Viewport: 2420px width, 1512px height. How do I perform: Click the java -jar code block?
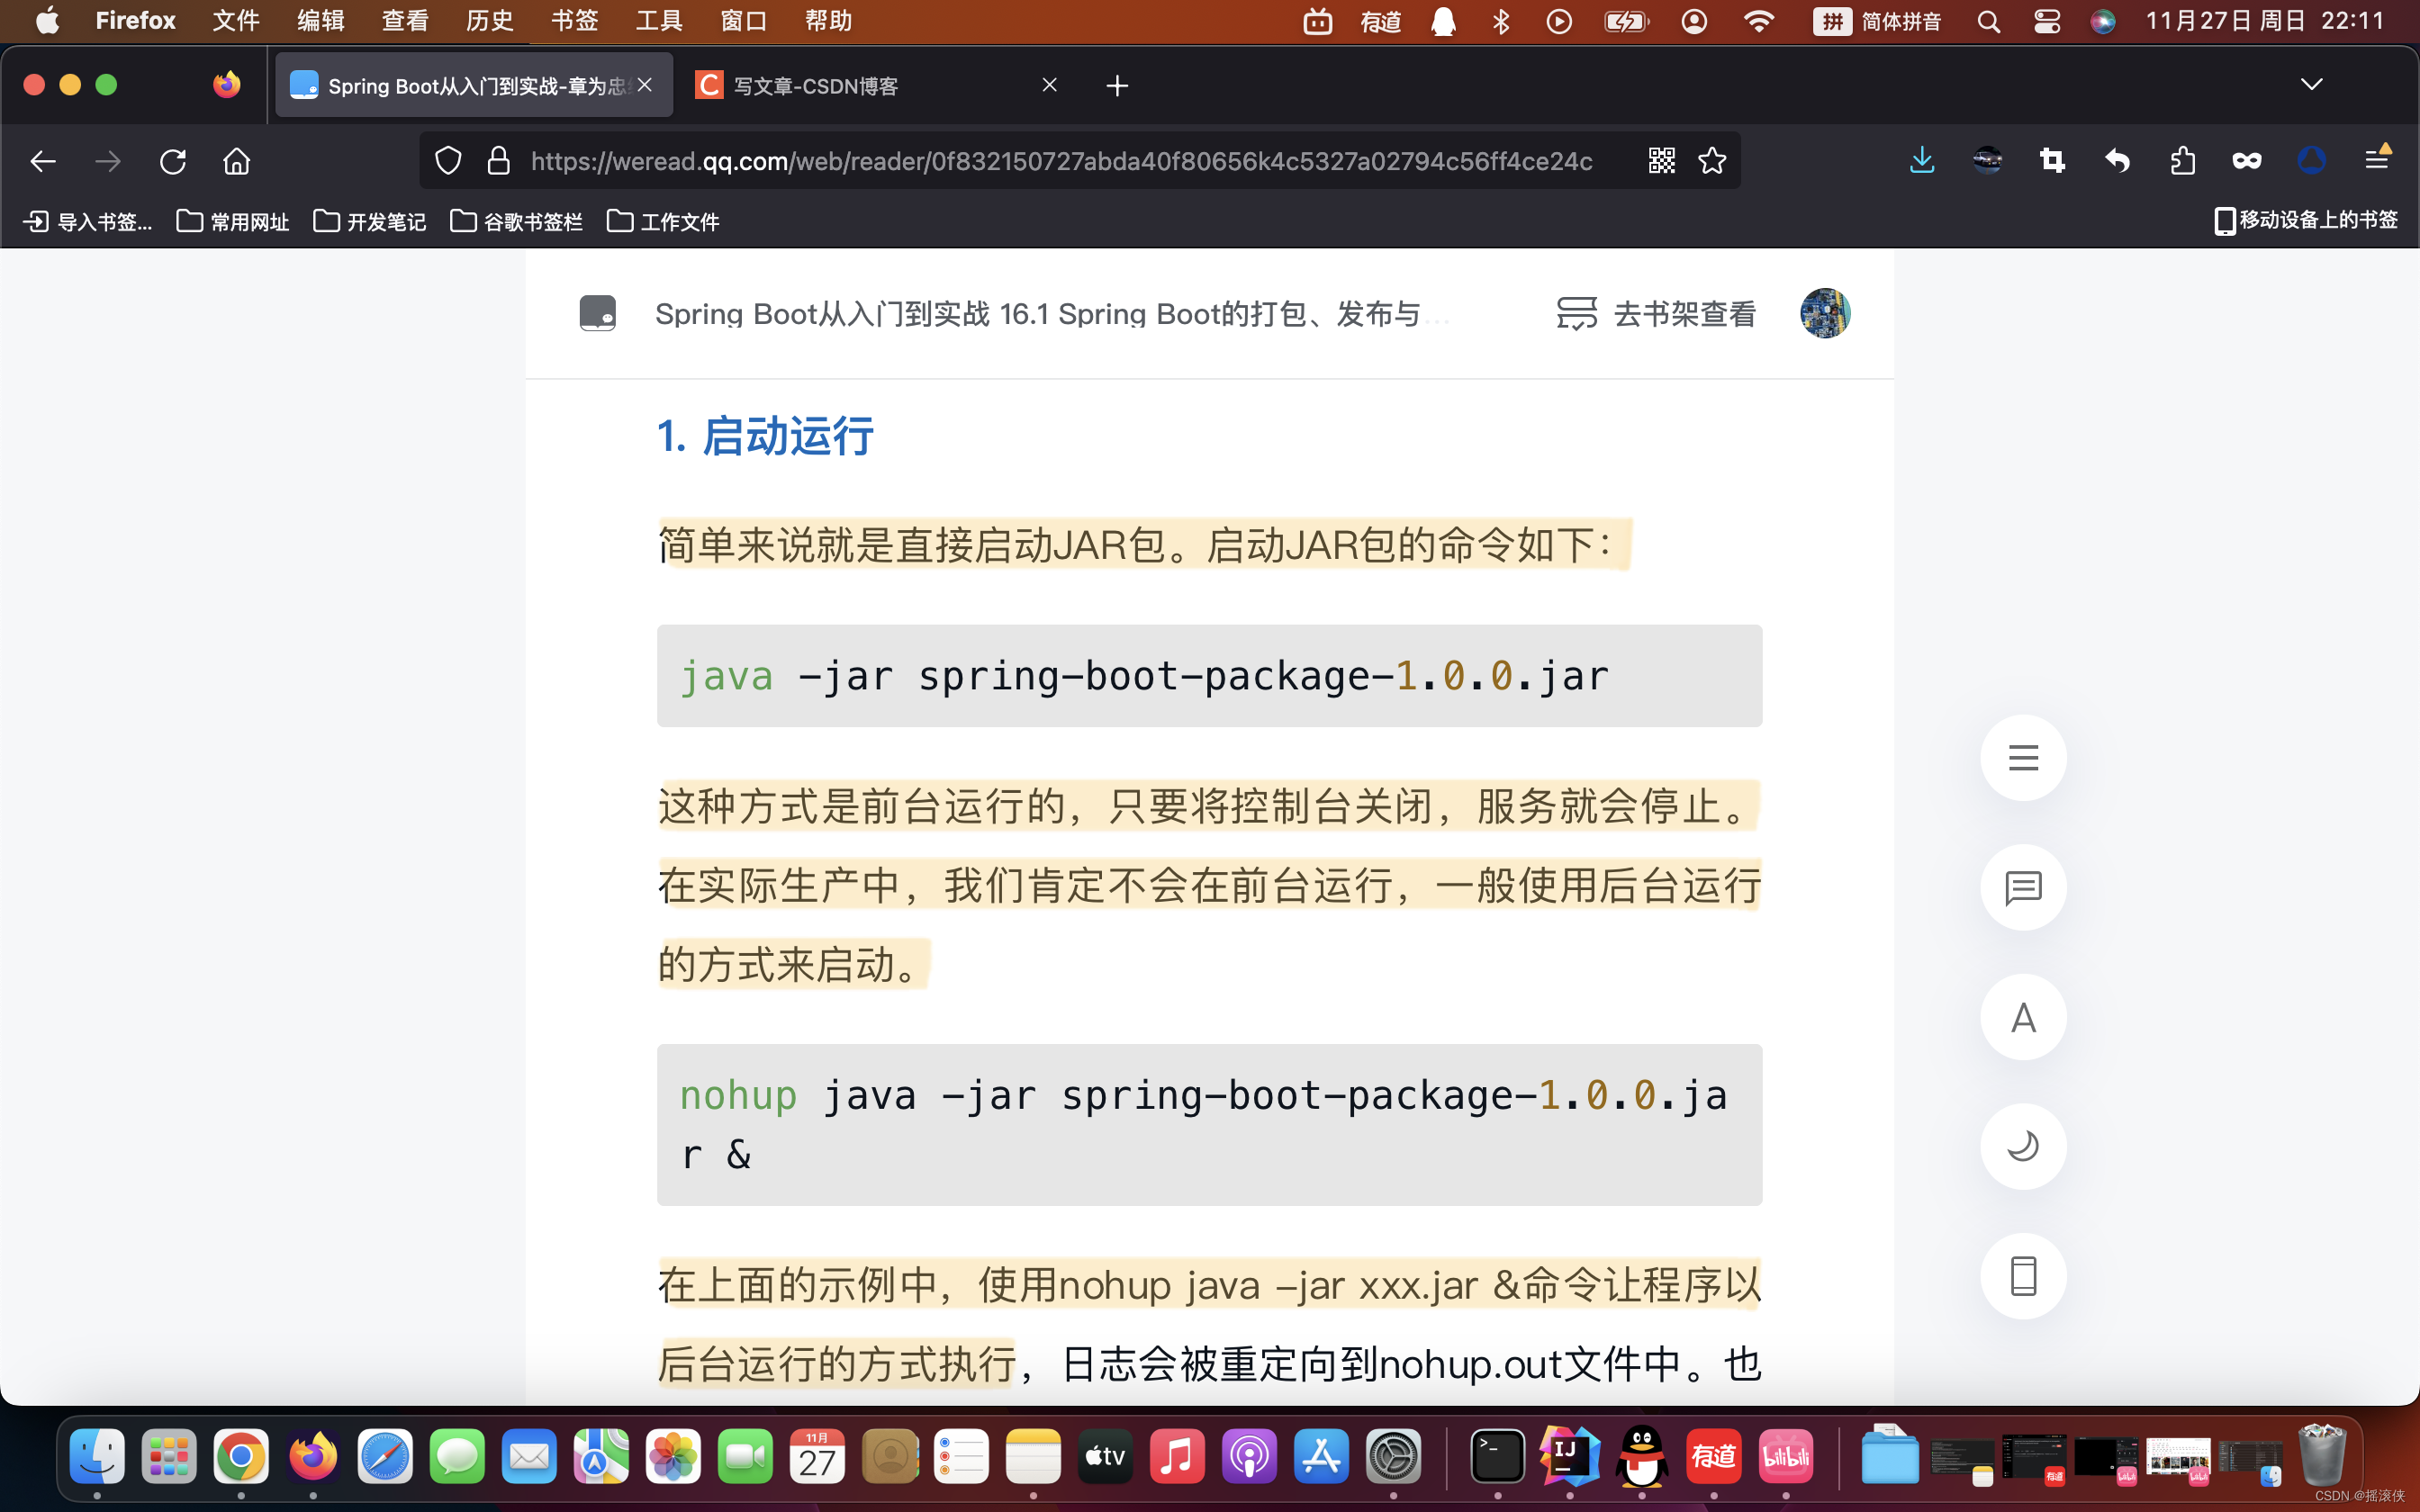tap(1209, 676)
